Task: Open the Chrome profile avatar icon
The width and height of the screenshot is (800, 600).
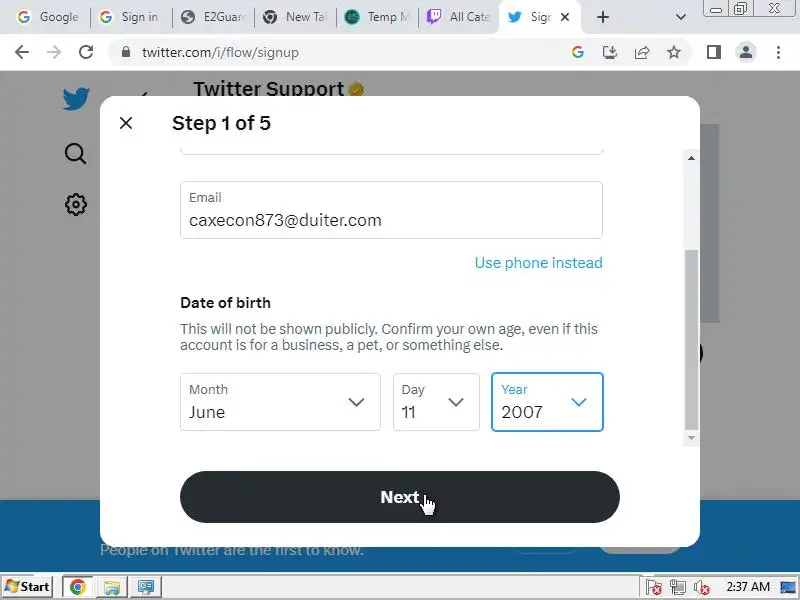Action: click(746, 52)
